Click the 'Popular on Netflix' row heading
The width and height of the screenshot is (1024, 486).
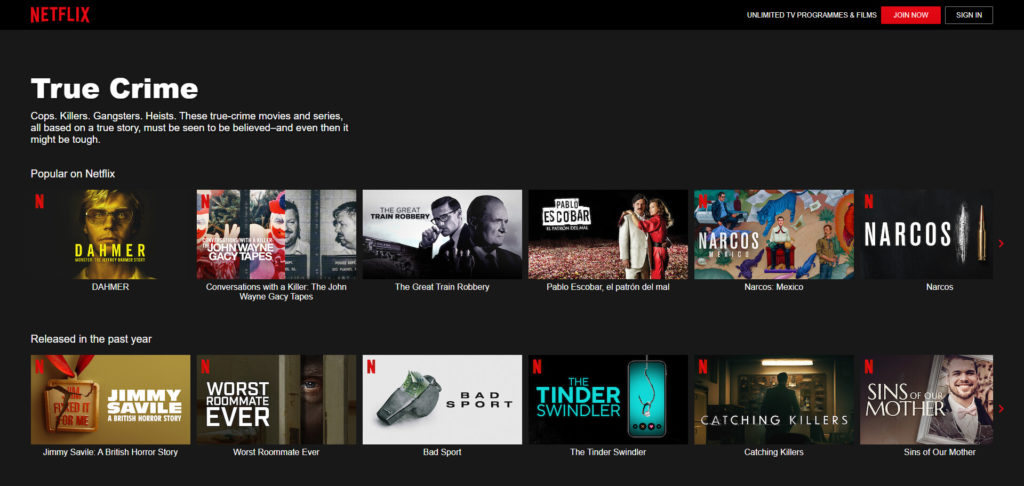coord(72,174)
